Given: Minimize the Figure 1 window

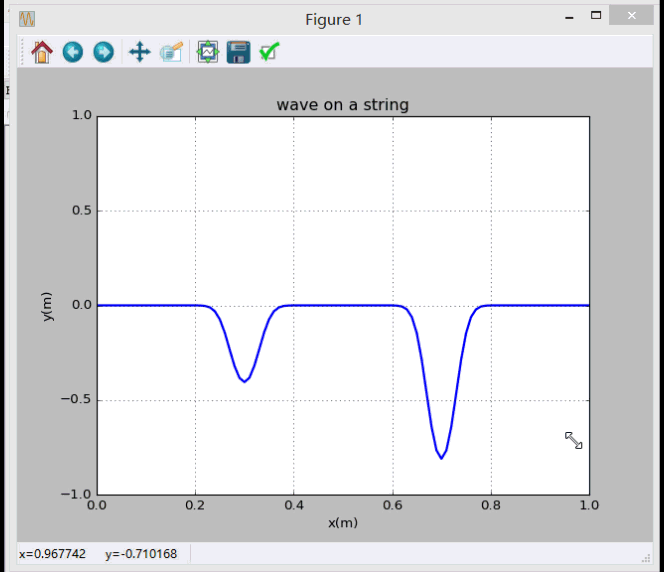Looking at the screenshot, I should [569, 17].
